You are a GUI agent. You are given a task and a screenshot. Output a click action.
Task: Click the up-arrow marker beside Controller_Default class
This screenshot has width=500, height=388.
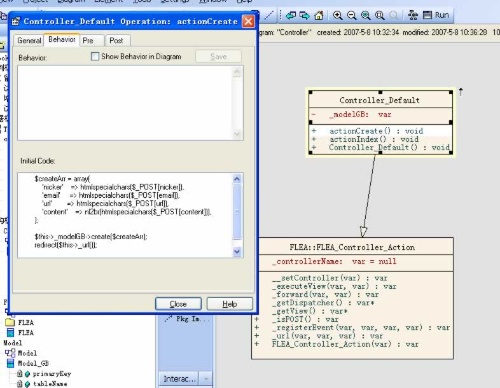point(461,92)
